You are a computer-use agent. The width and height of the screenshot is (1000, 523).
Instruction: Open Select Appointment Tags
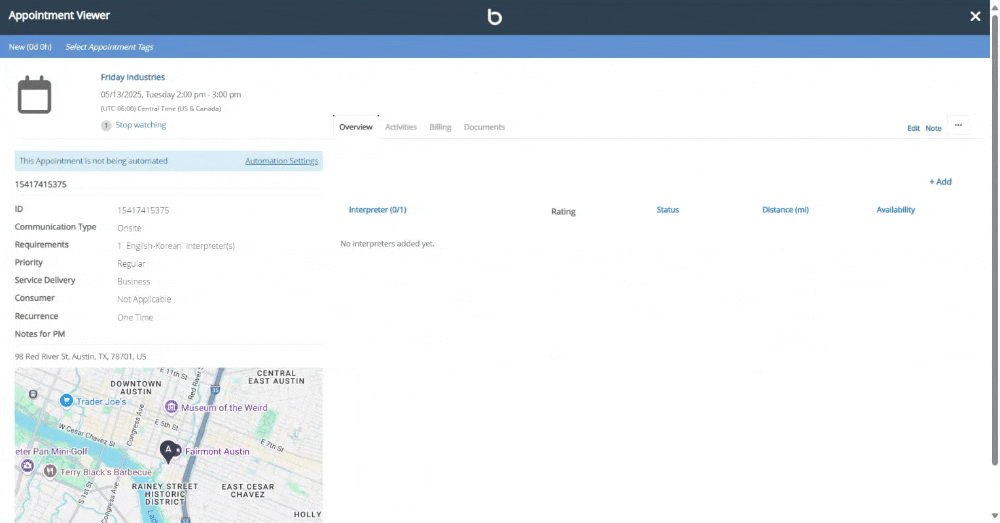click(x=109, y=47)
